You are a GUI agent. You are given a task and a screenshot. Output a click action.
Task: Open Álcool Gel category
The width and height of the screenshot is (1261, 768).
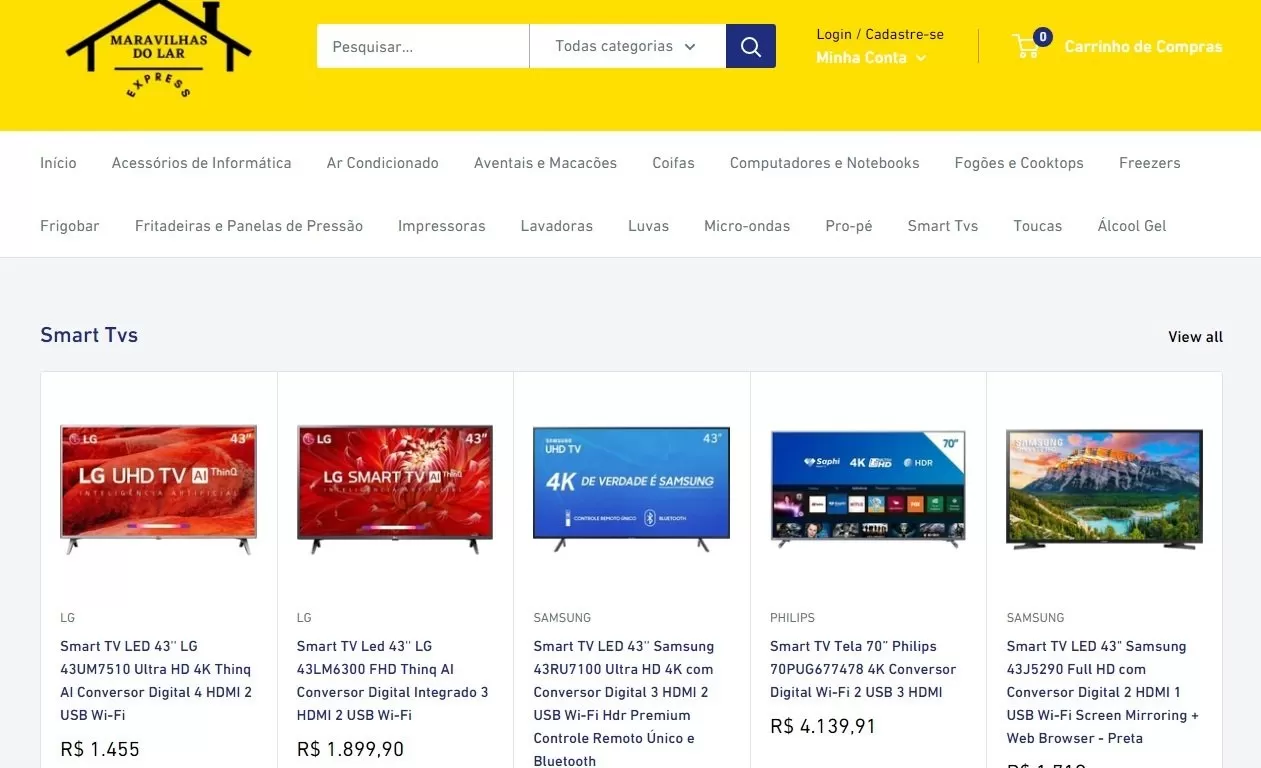(1132, 226)
